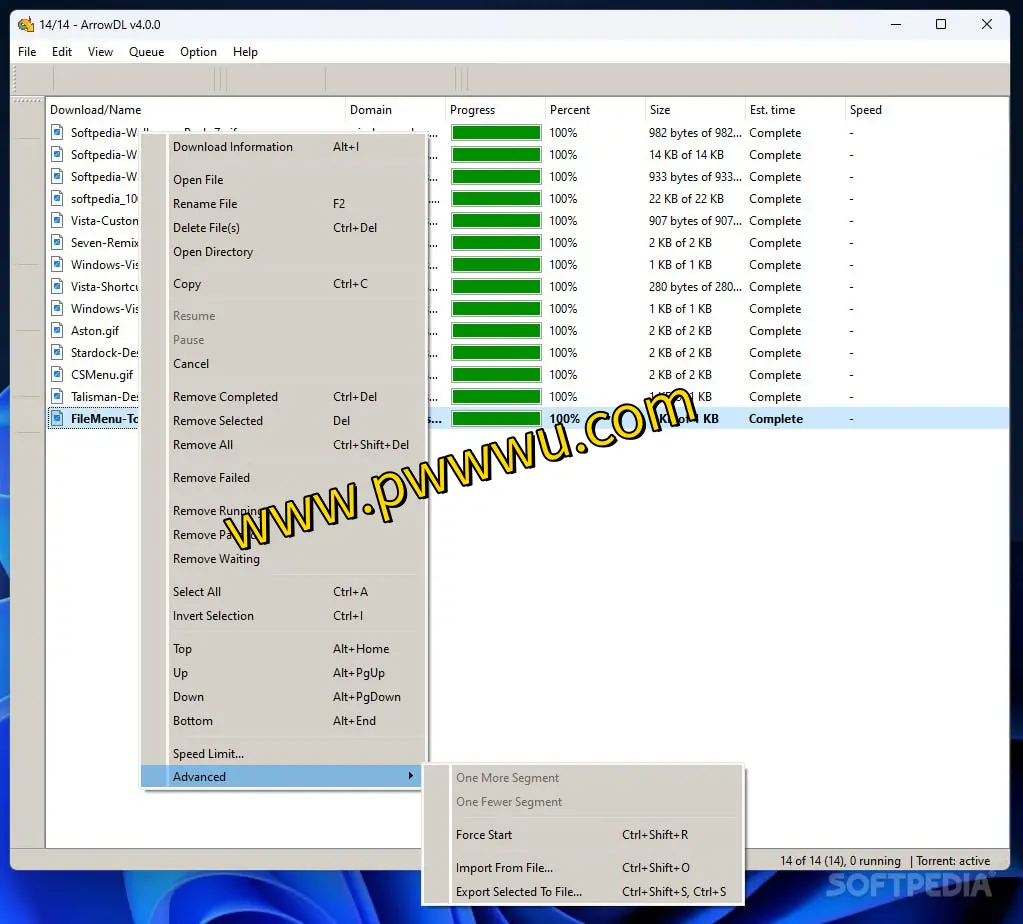
Task: Click the file icon of highlighted FileMenu-To row
Action: pyautogui.click(x=59, y=419)
